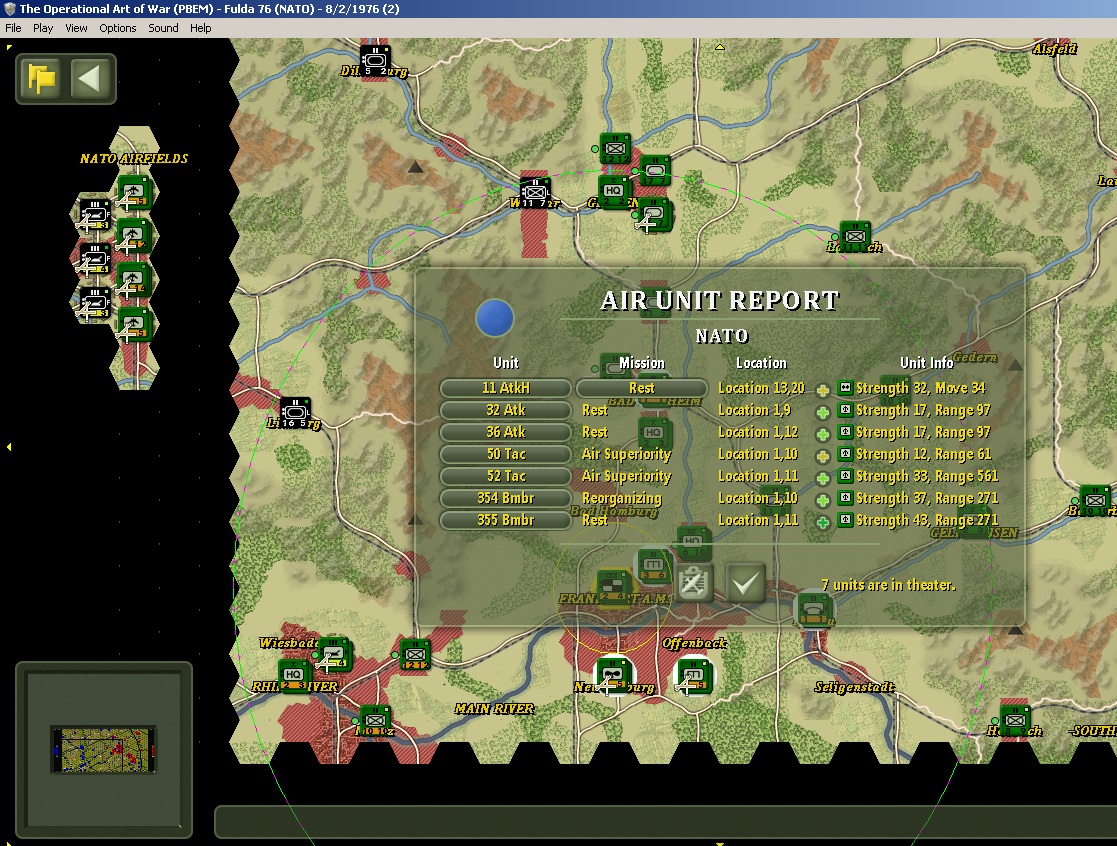This screenshot has height=846, width=1117.
Task: Click the 50 Tac unit button
Action: [506, 454]
